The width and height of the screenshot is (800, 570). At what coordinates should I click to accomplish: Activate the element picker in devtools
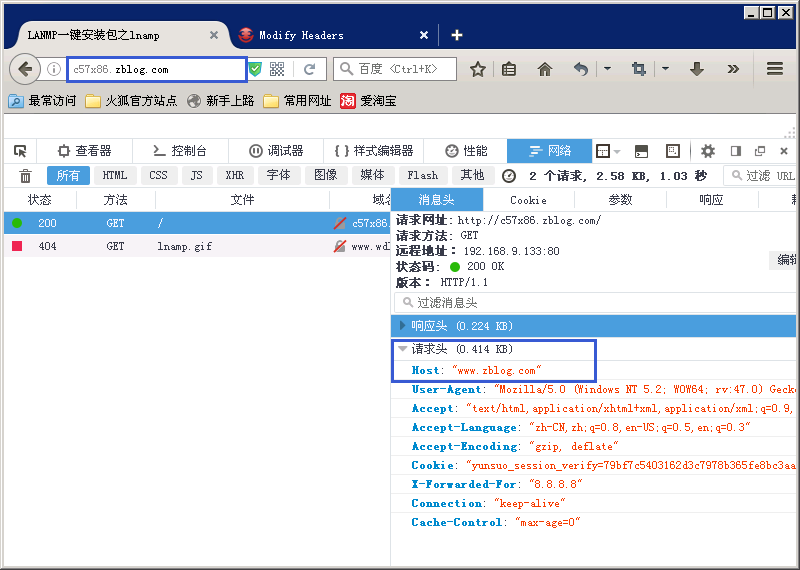point(20,151)
